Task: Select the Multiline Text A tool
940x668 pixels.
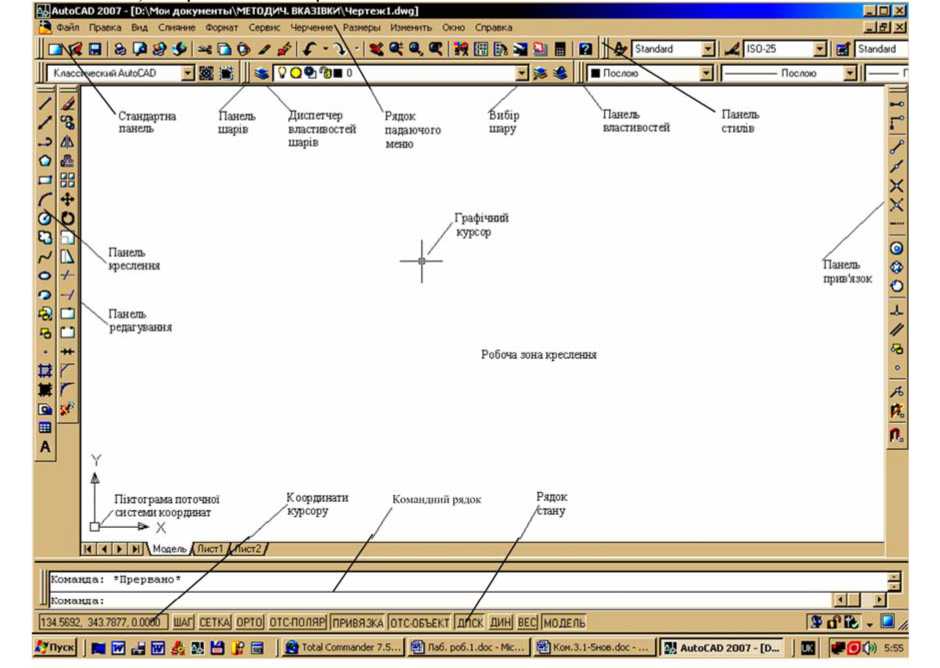Action: coord(45,447)
